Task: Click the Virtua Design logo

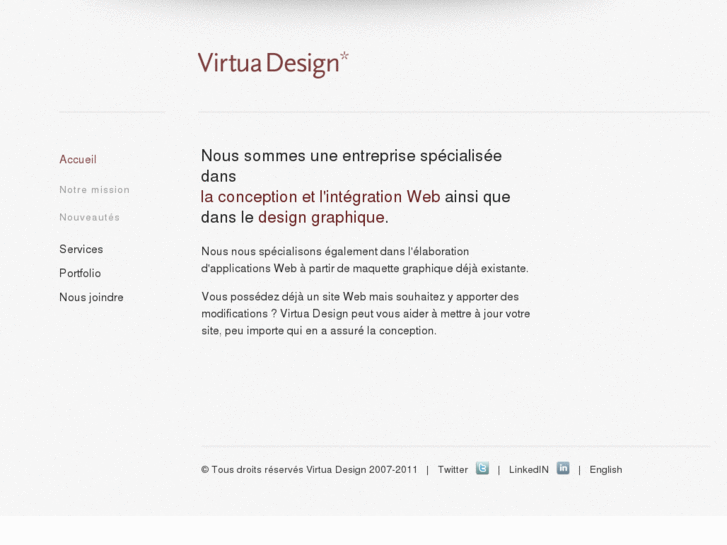Action: pyautogui.click(x=273, y=64)
